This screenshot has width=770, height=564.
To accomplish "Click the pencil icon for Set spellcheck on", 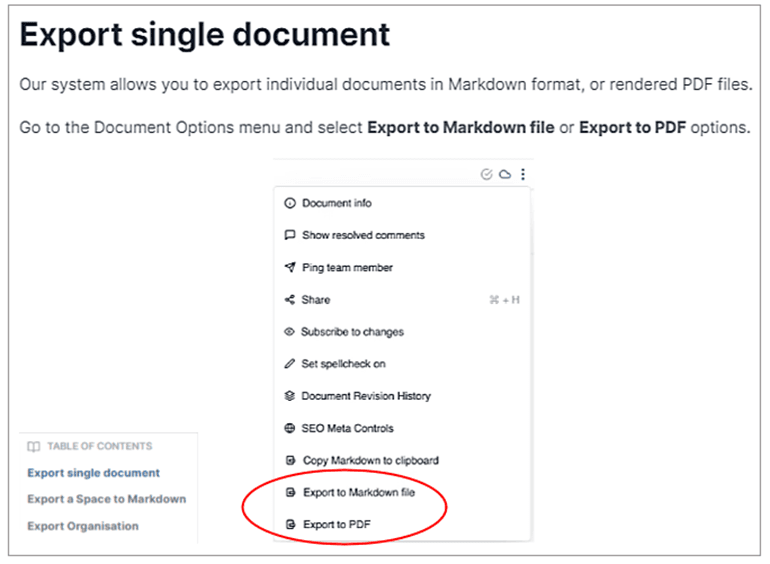I will pyautogui.click(x=290, y=364).
